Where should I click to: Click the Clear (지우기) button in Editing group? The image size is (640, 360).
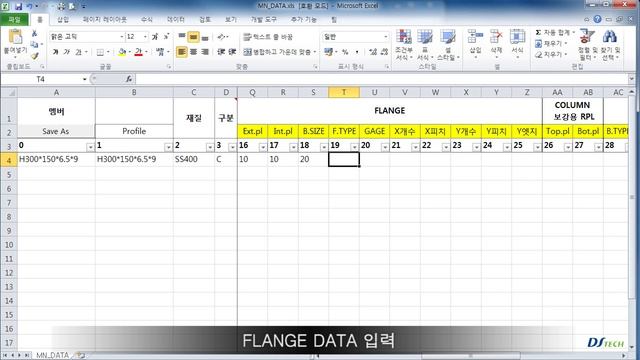coord(551,54)
